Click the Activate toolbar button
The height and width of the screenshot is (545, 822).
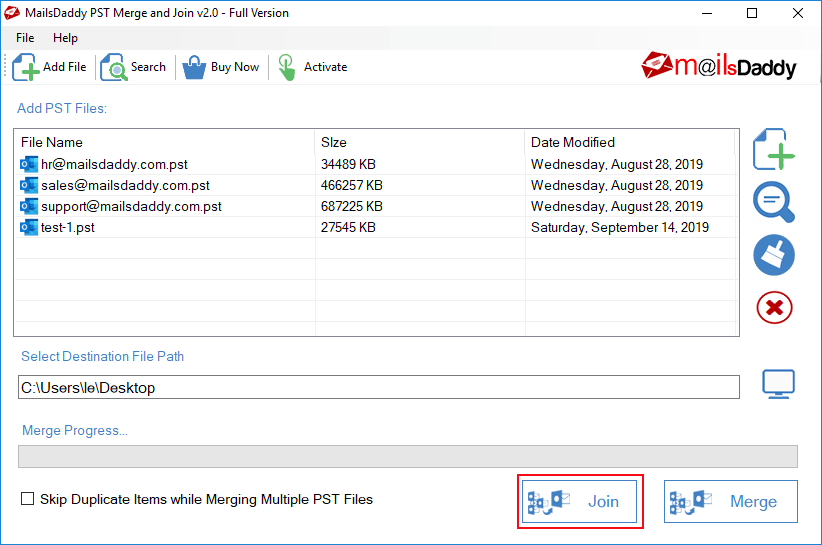coord(312,67)
